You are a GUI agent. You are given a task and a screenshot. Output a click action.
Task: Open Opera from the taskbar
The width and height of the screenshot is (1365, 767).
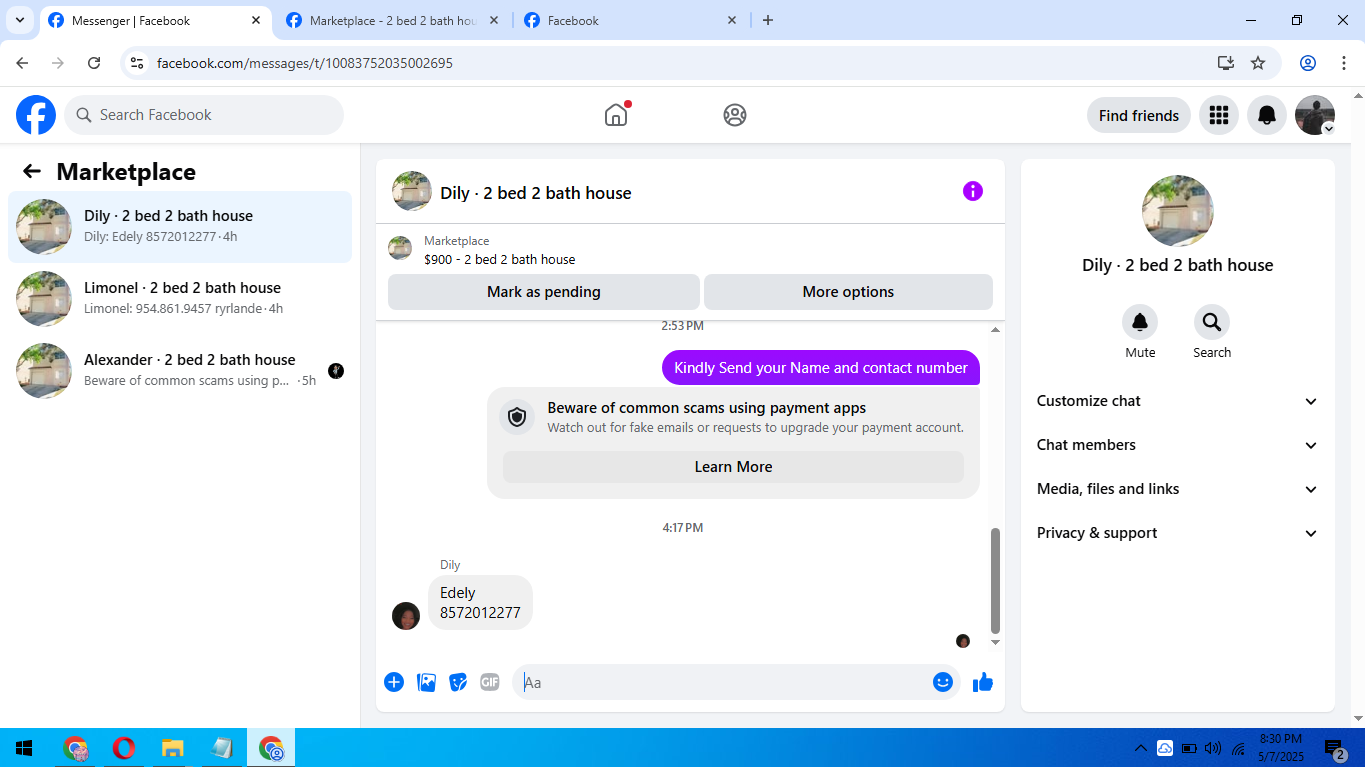coord(124,748)
